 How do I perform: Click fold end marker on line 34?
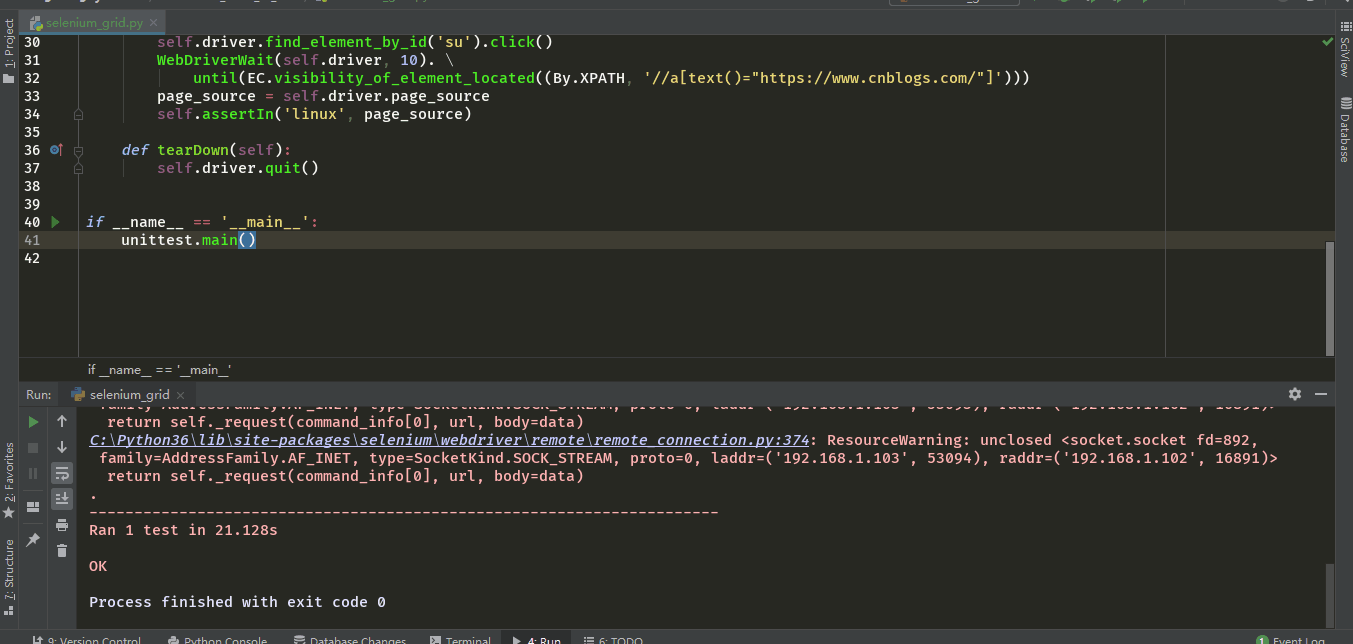[78, 114]
